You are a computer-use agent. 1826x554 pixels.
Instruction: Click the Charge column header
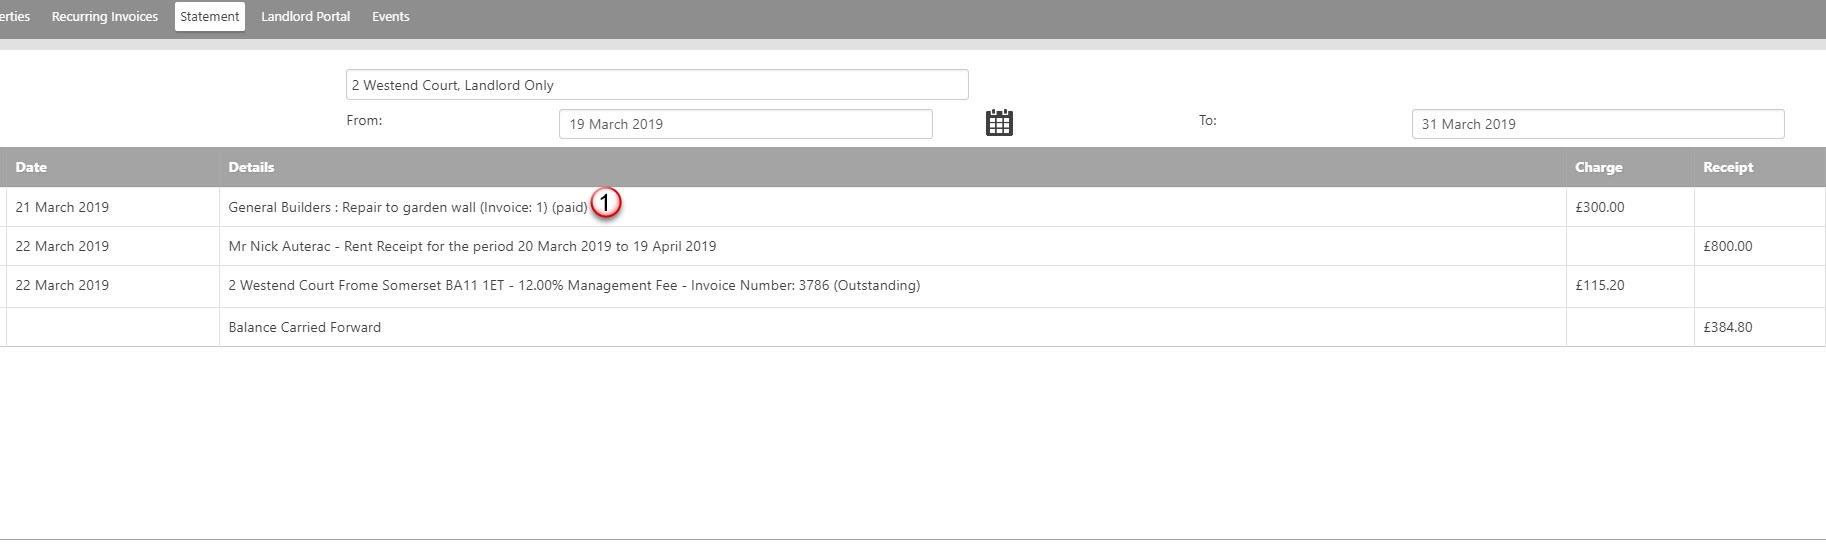click(1598, 167)
